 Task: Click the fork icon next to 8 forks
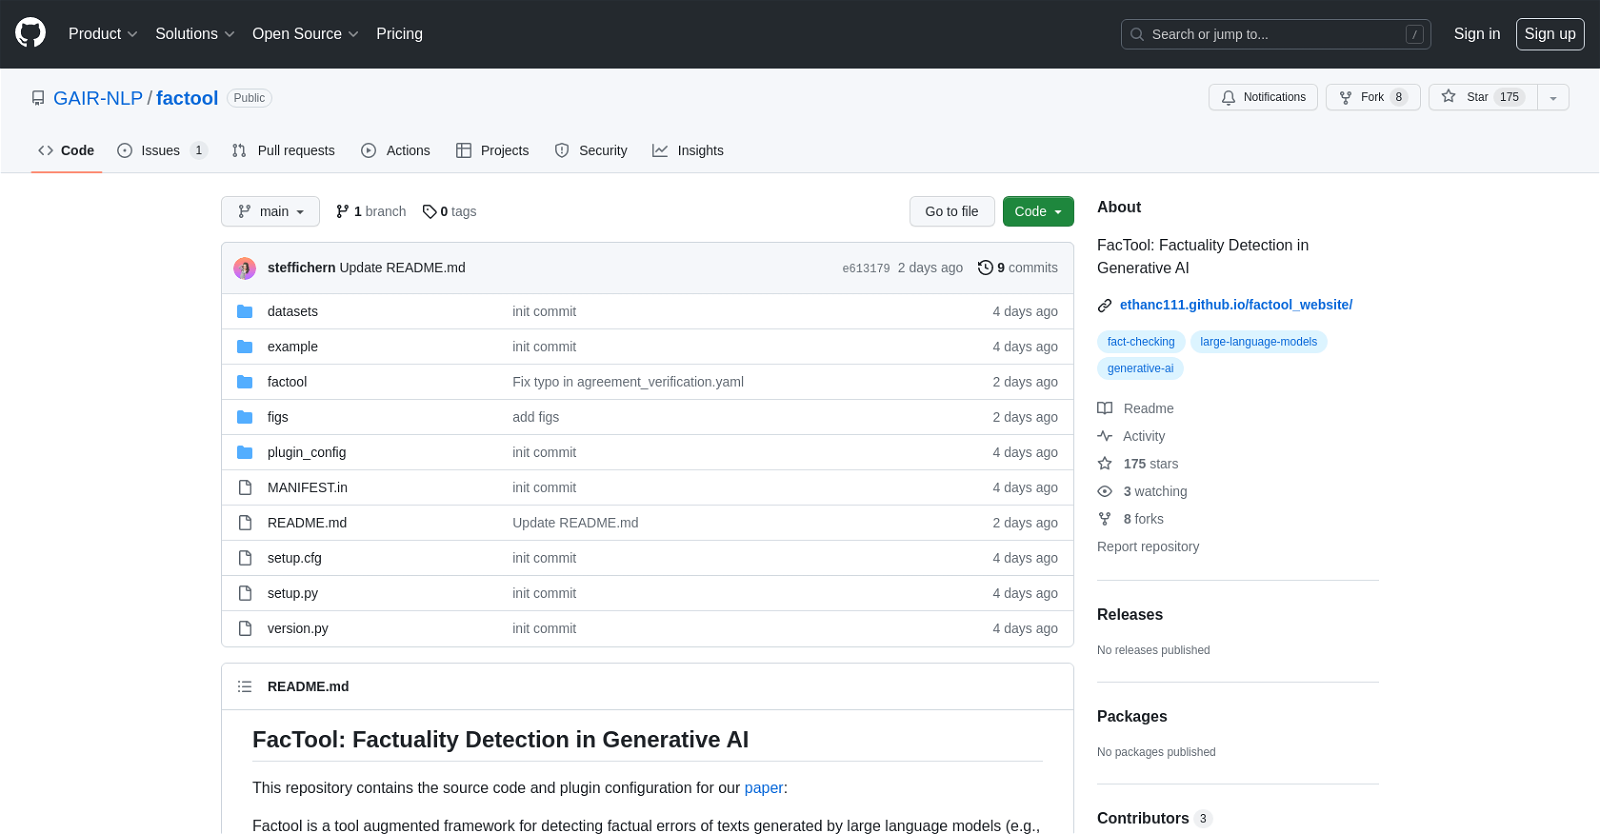(x=1105, y=519)
